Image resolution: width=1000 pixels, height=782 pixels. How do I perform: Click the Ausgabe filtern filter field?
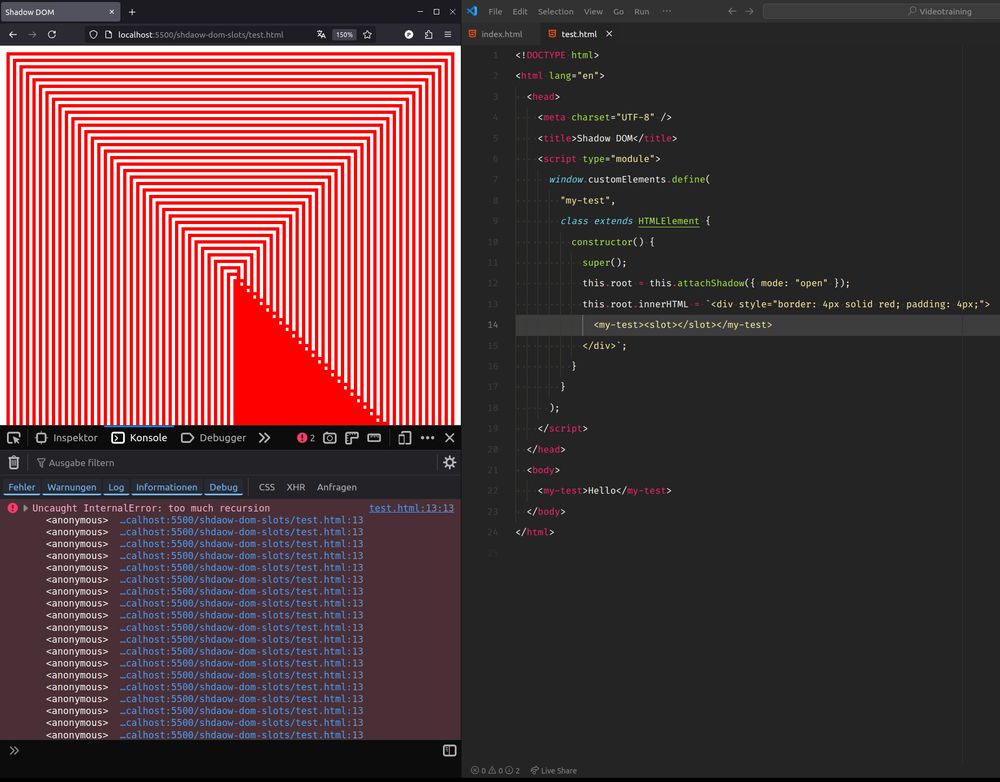pos(233,462)
